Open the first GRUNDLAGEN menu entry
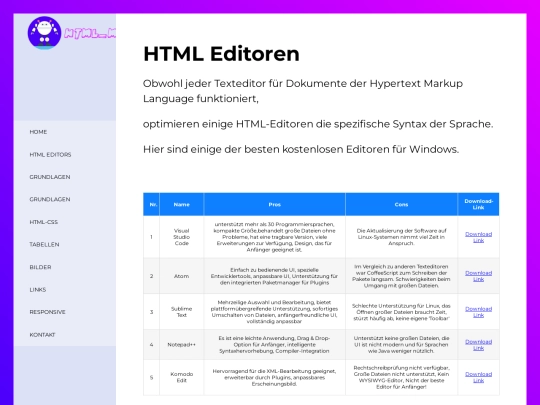The height and width of the screenshot is (405, 540). click(x=50, y=177)
